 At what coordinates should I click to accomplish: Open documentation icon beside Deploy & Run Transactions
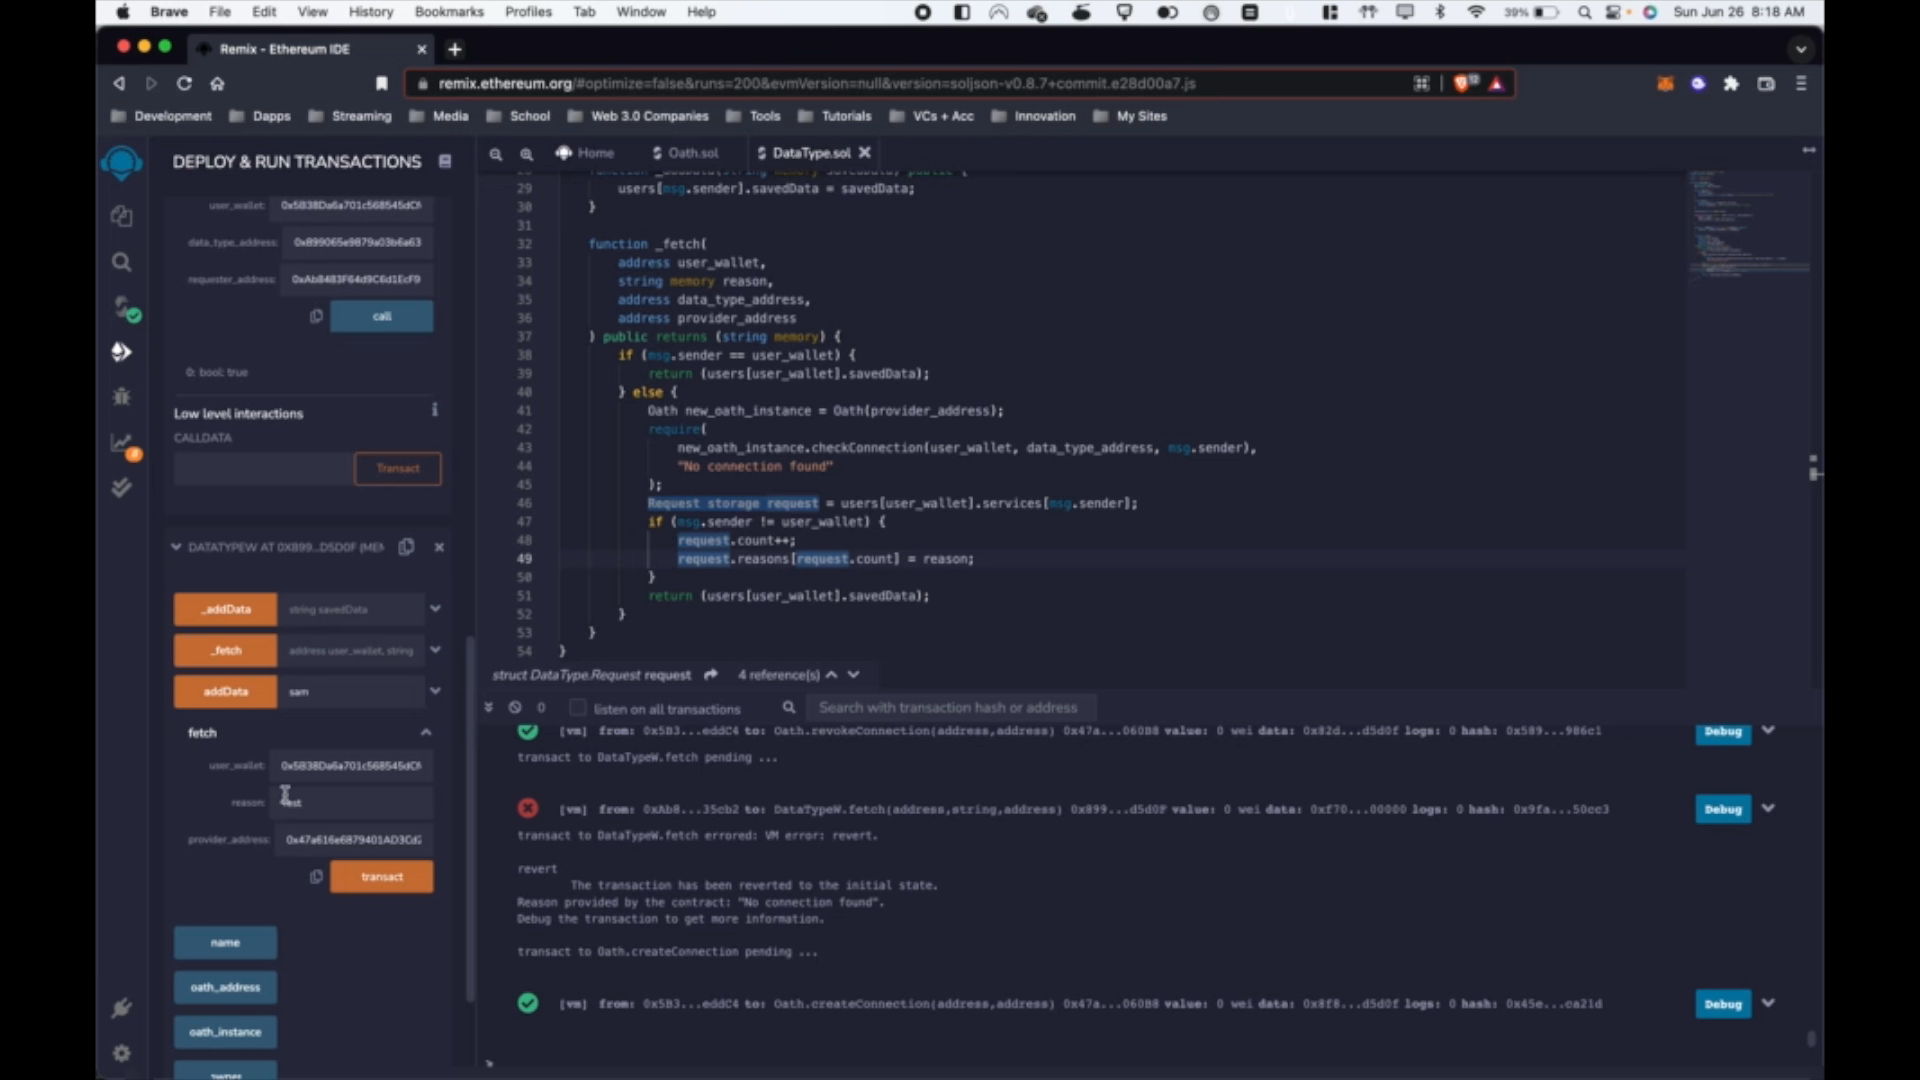[445, 161]
